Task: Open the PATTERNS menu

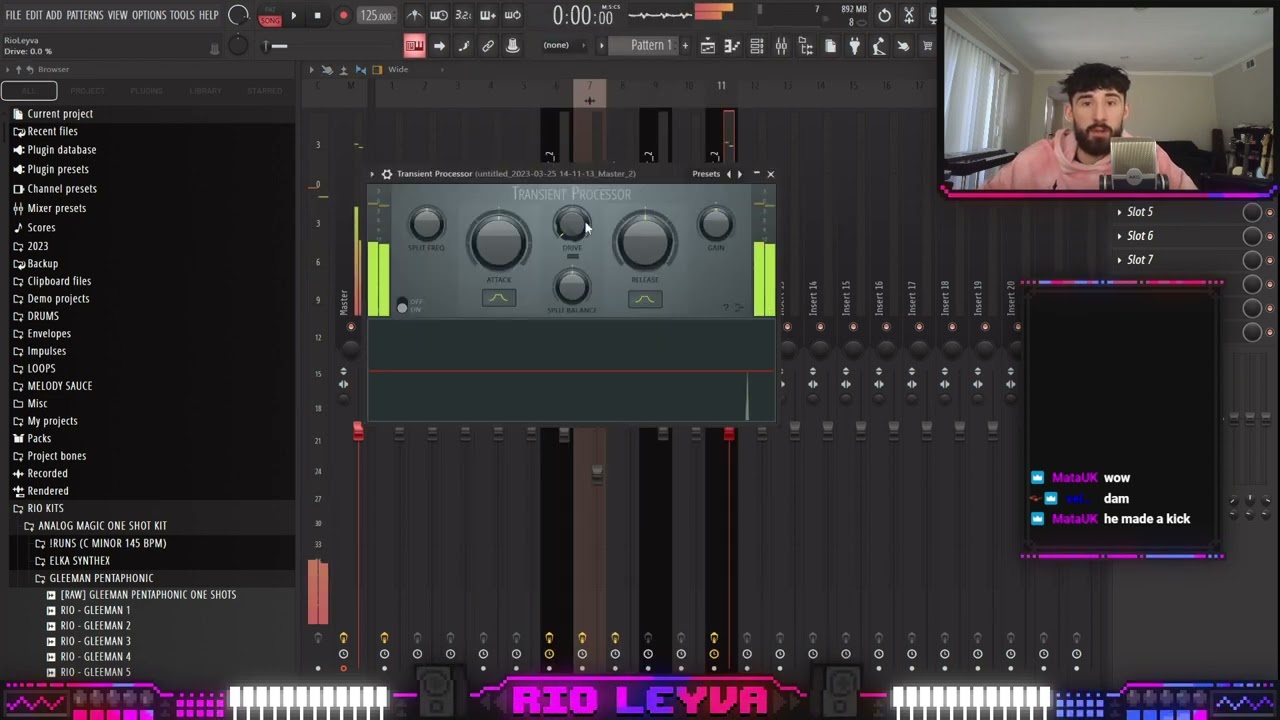Action: pos(84,15)
